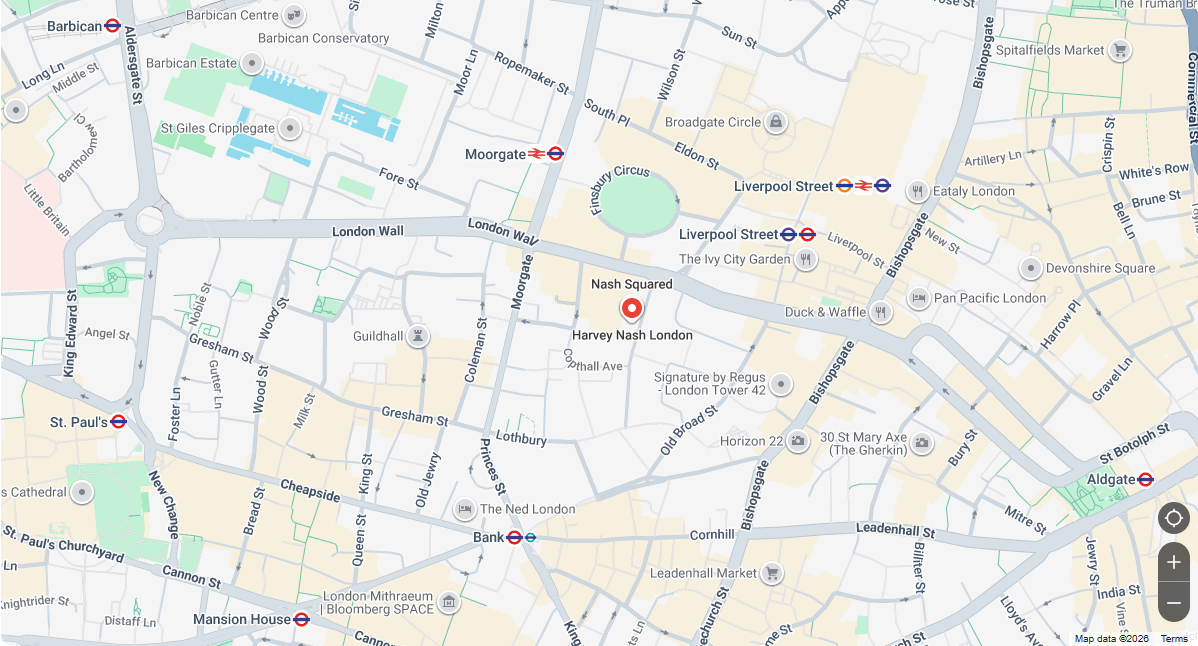Image resolution: width=1198 pixels, height=646 pixels.
Task: Click the London Mithraeum museum icon
Action: [x=449, y=602]
